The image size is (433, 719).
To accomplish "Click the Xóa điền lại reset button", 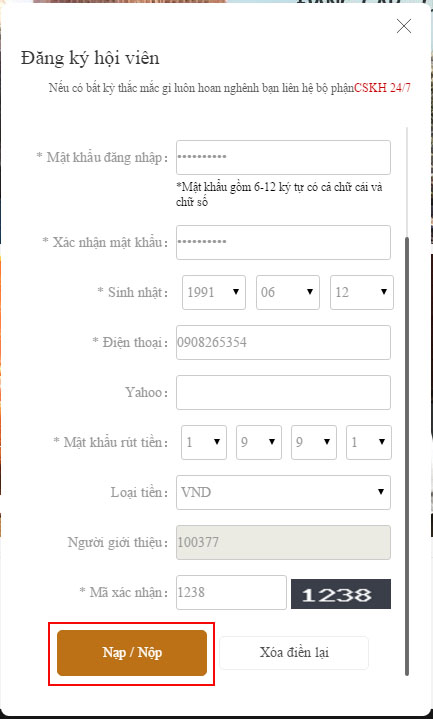I will [x=294, y=653].
